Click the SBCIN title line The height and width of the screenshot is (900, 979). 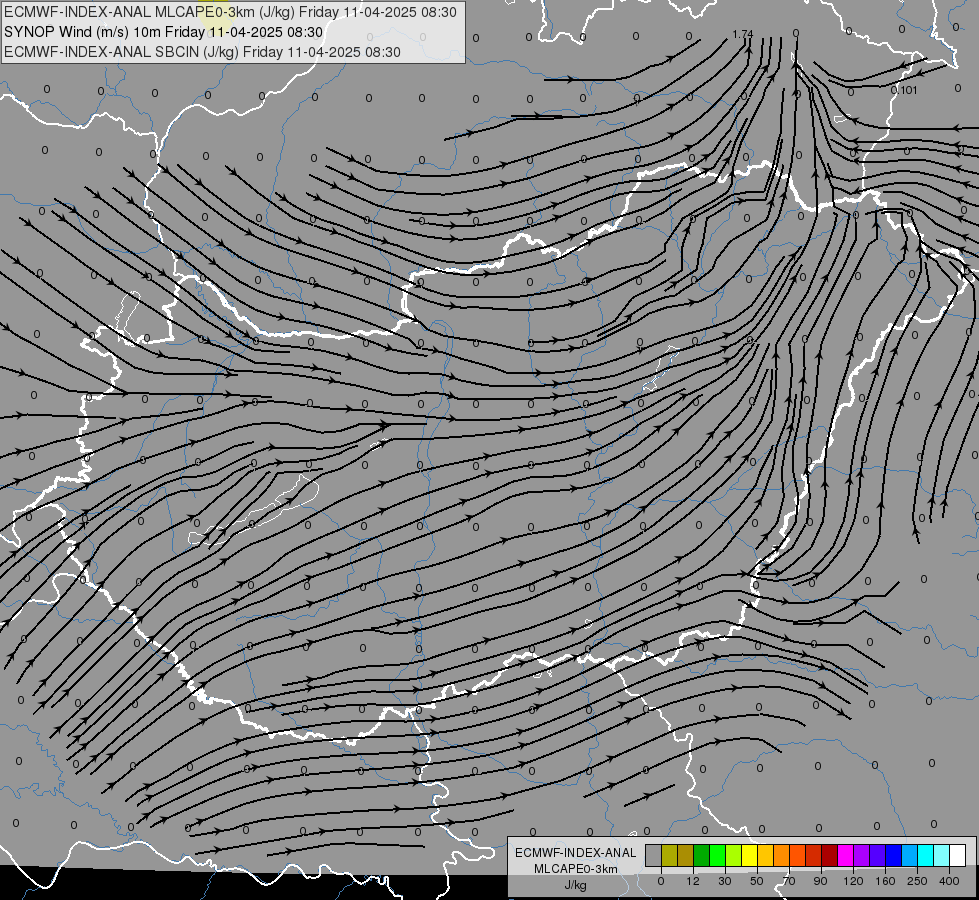point(202,52)
